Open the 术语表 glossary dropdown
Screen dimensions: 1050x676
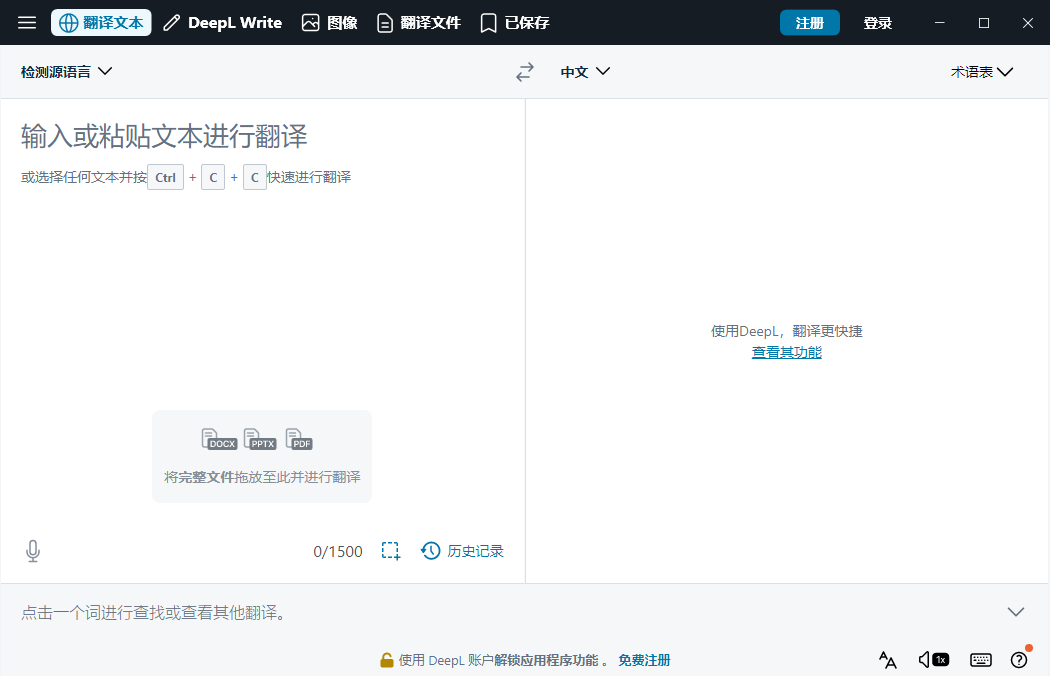pos(982,72)
